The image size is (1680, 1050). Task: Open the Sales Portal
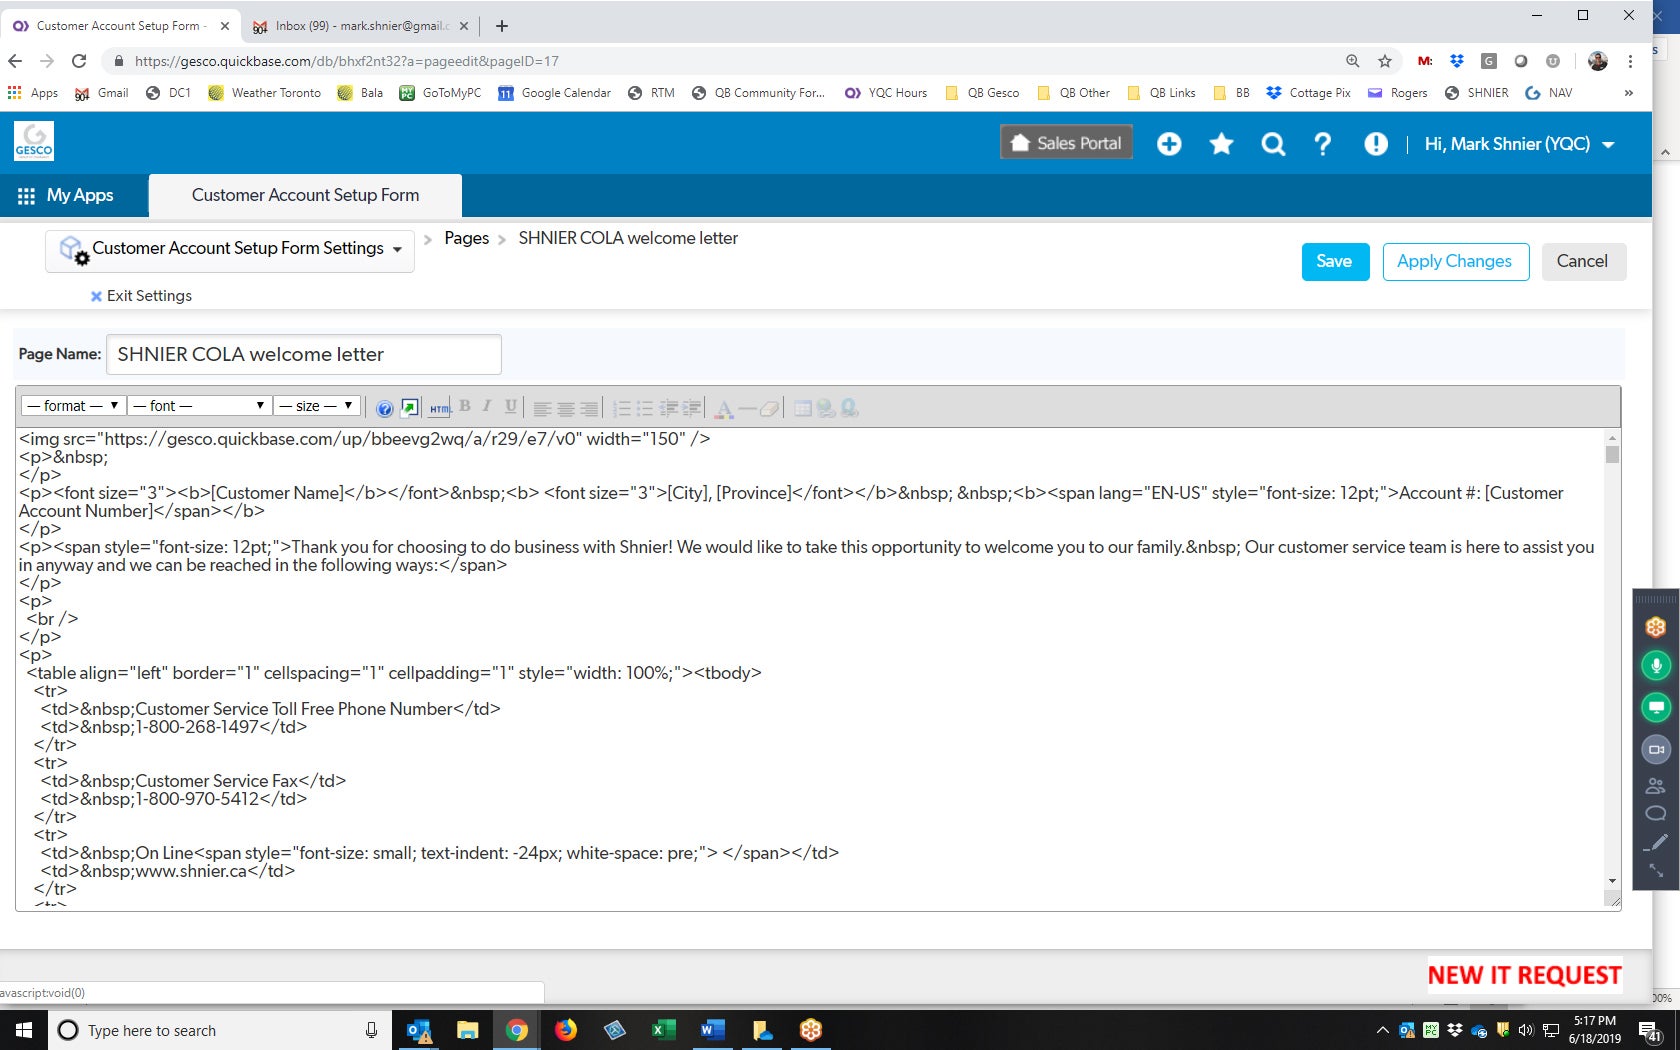coord(1066,143)
